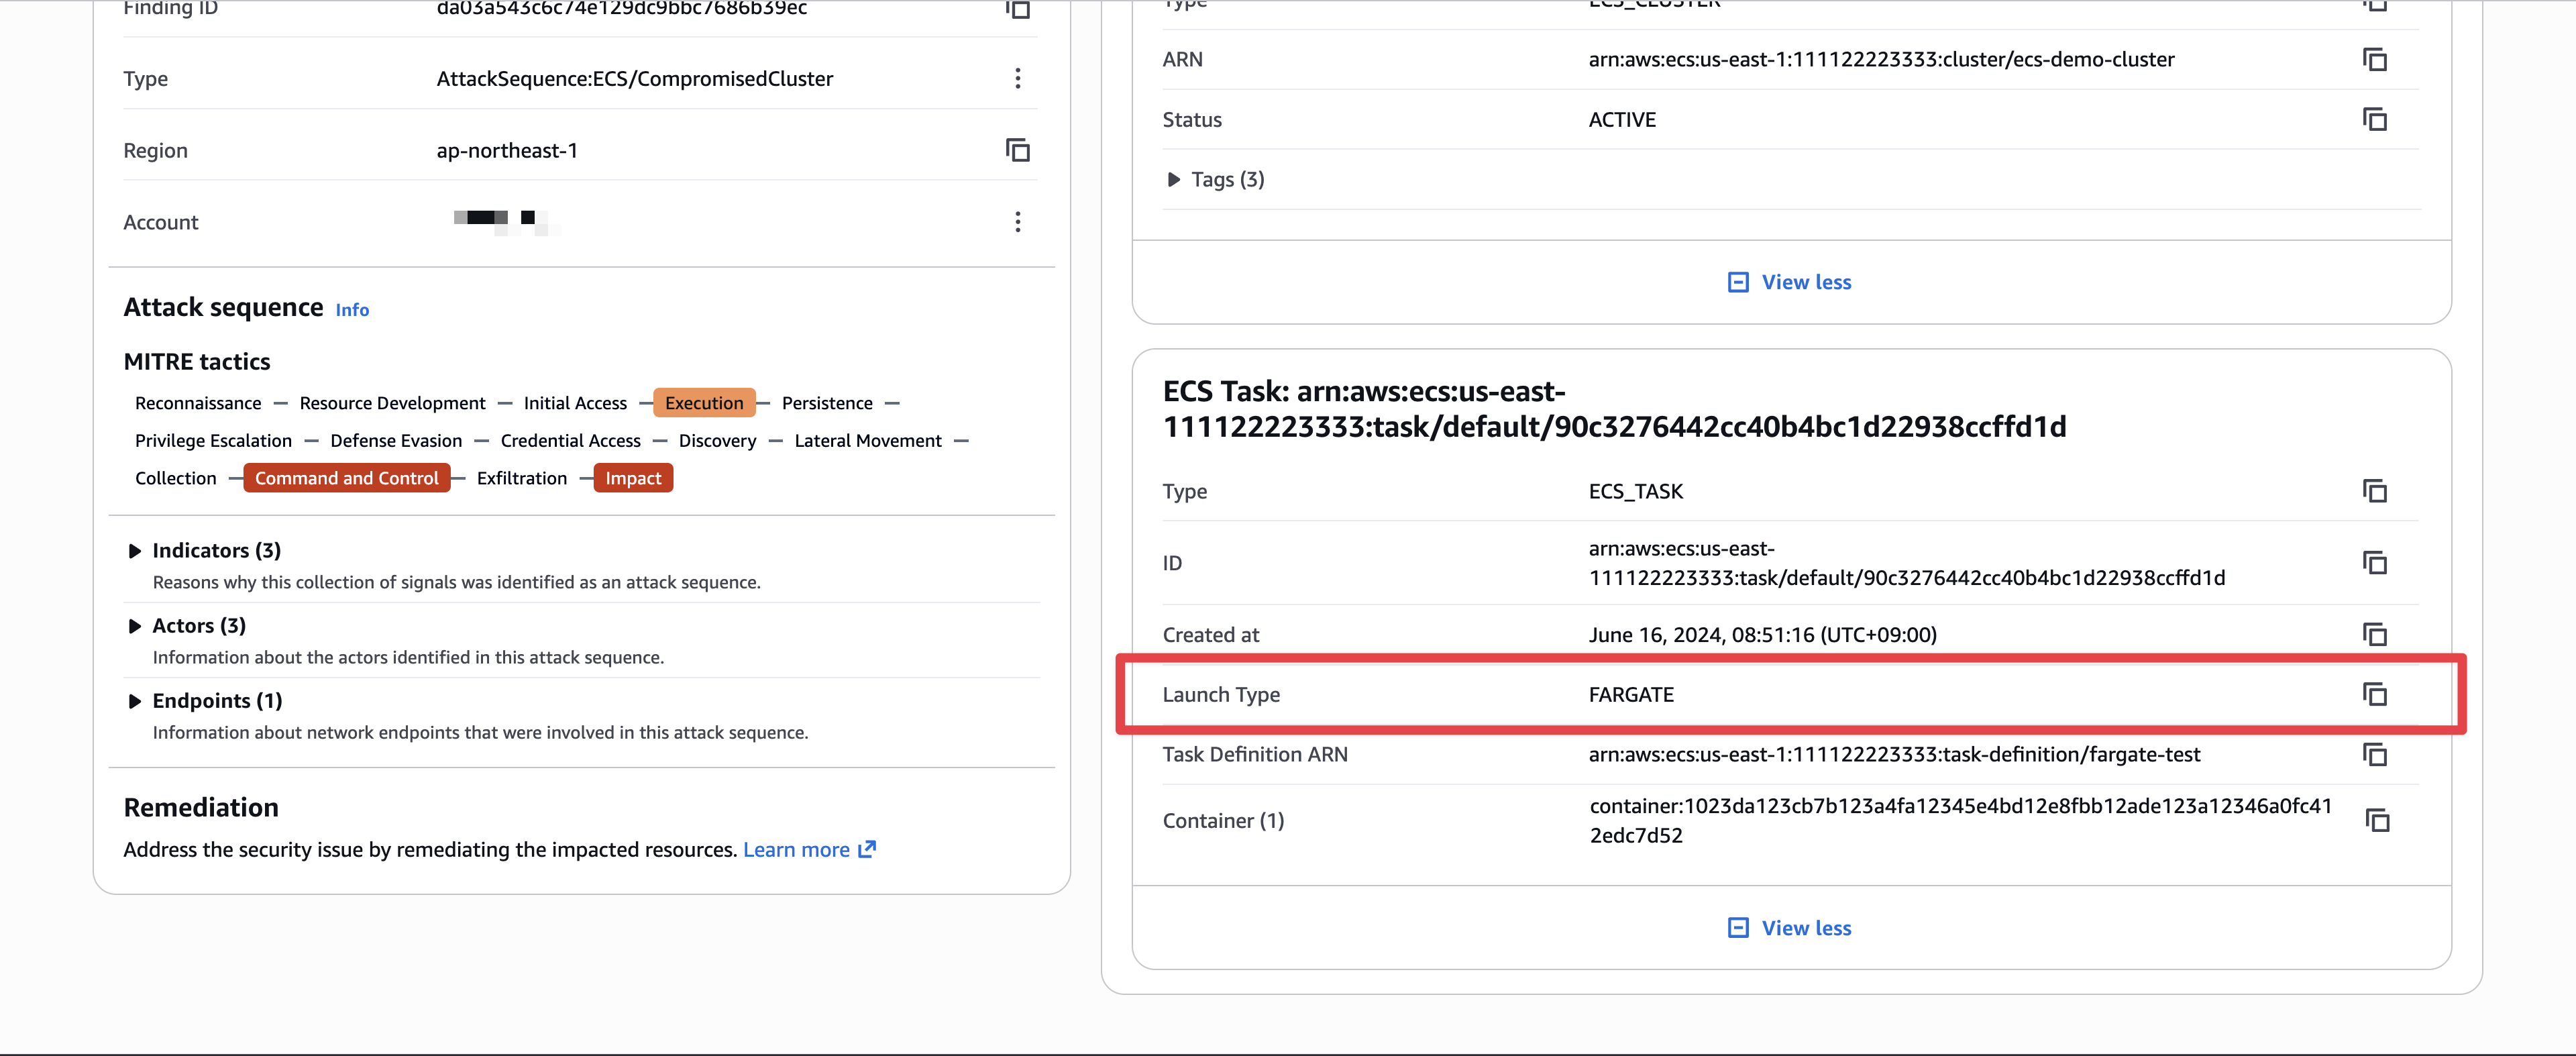Copy the FARGATE launch type value
Viewport: 2576px width, 1056px height.
[2374, 694]
